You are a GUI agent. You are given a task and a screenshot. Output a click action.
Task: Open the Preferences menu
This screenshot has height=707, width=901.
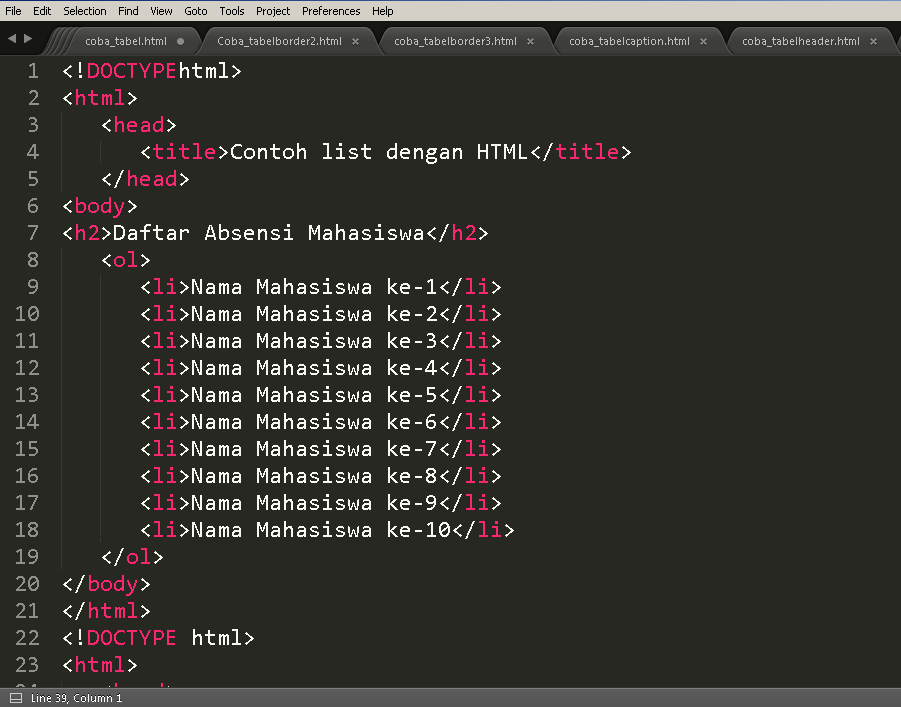click(x=331, y=11)
